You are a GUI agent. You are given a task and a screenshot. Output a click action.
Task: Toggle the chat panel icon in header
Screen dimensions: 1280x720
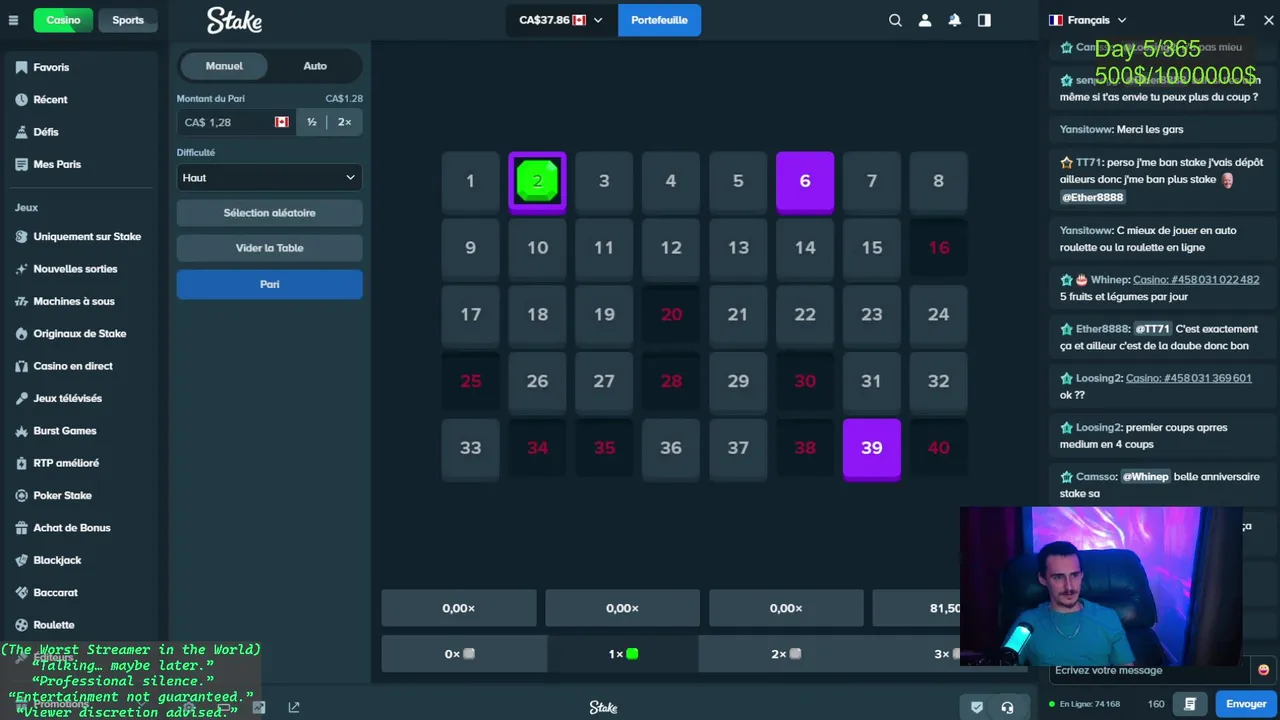[984, 20]
